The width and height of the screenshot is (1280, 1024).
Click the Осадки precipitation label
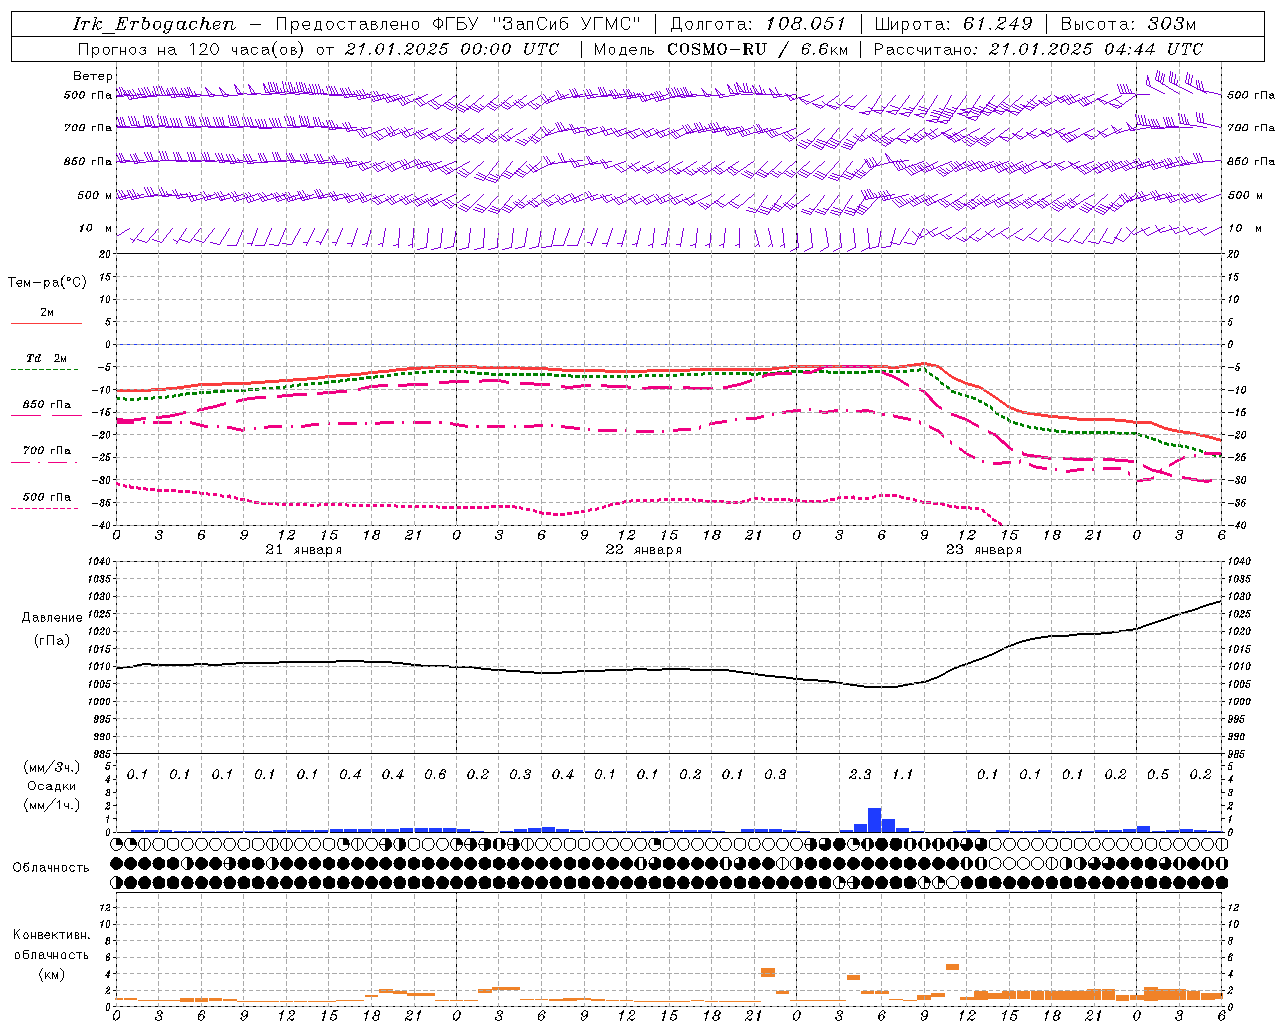[52, 786]
